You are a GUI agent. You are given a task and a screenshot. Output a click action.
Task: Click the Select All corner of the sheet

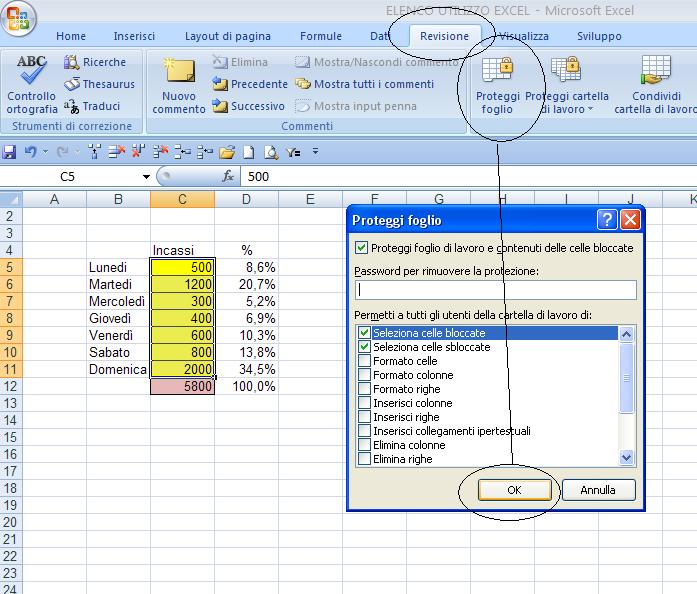point(11,199)
